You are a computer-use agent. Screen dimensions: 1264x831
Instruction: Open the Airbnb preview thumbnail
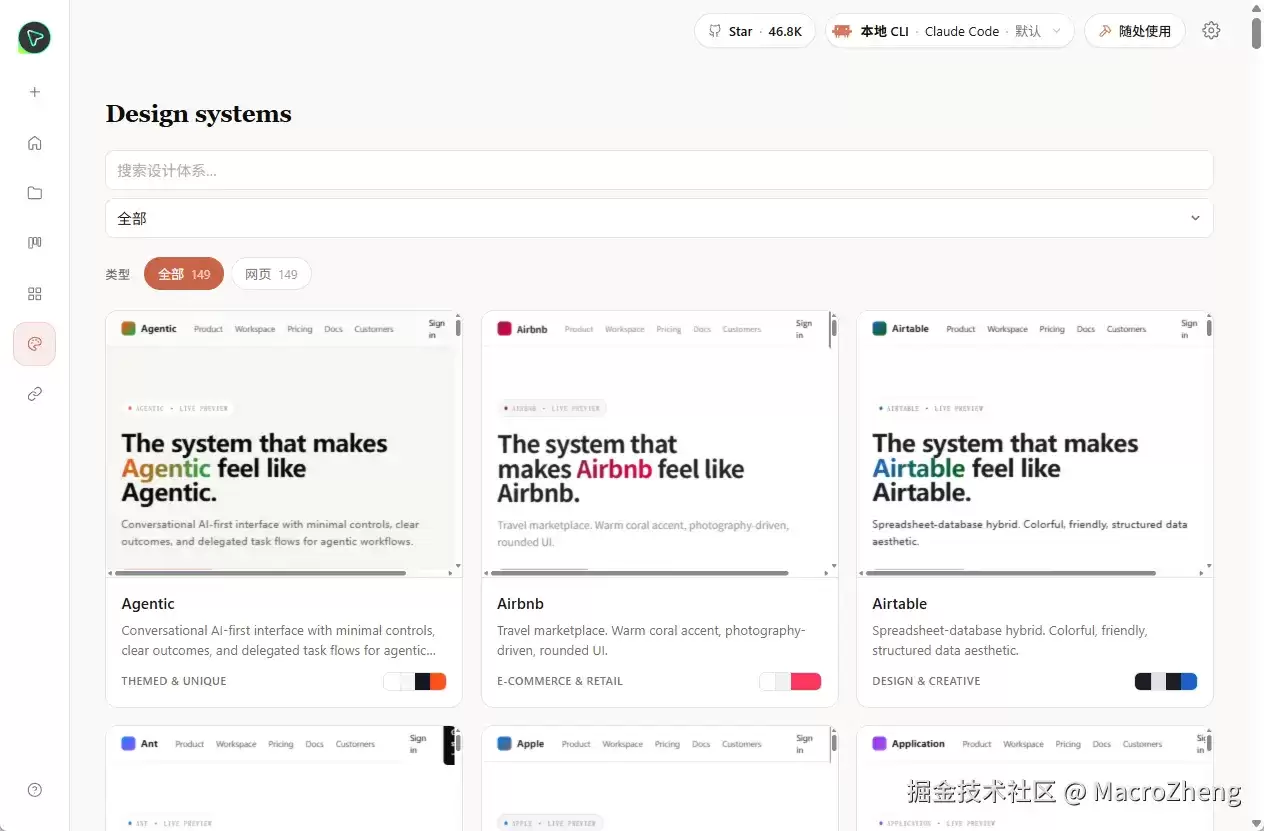point(659,444)
